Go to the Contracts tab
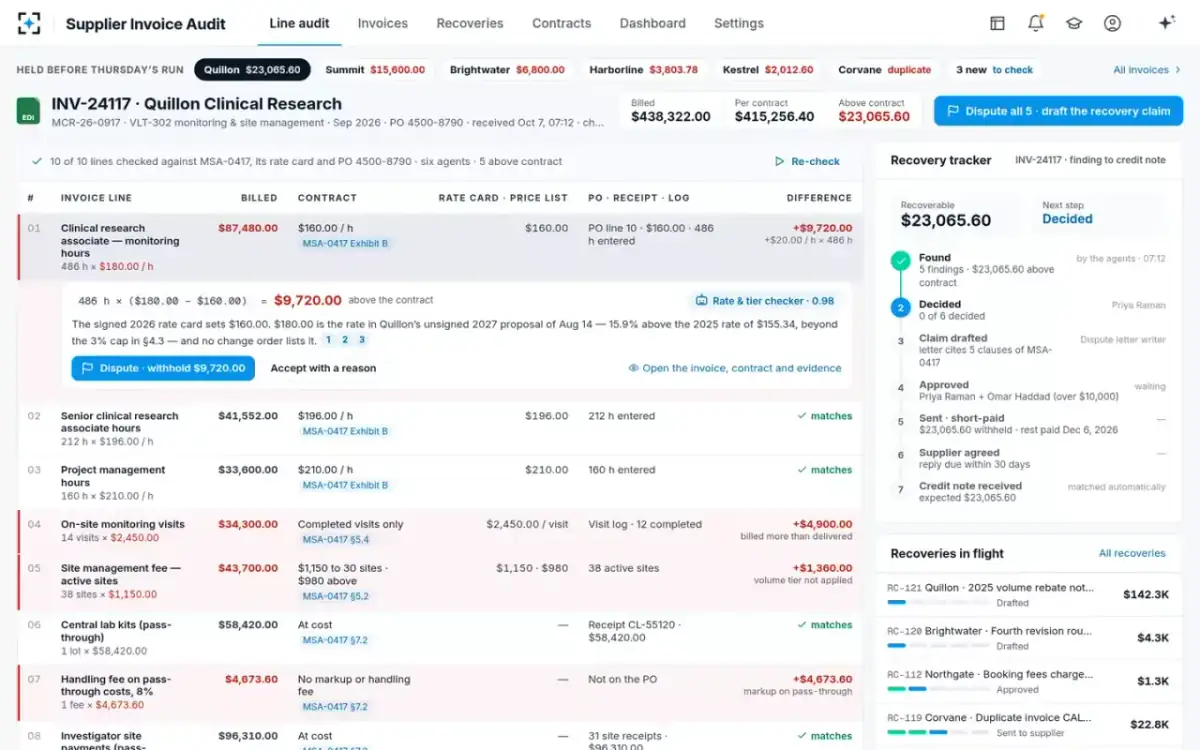This screenshot has width=1200, height=750. point(561,23)
